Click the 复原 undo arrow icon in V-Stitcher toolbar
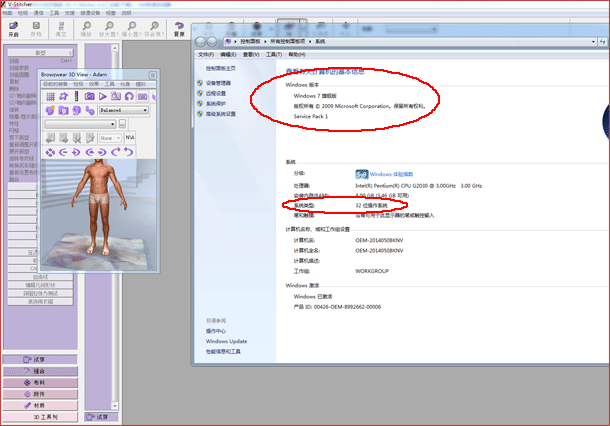Image resolution: width=610 pixels, height=426 pixels. click(x=179, y=26)
